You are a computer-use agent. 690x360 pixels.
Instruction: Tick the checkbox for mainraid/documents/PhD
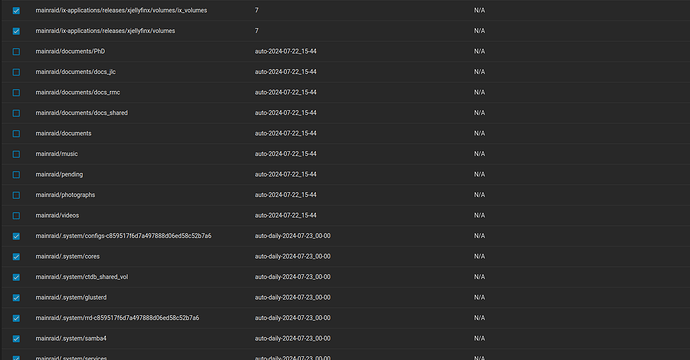16,51
